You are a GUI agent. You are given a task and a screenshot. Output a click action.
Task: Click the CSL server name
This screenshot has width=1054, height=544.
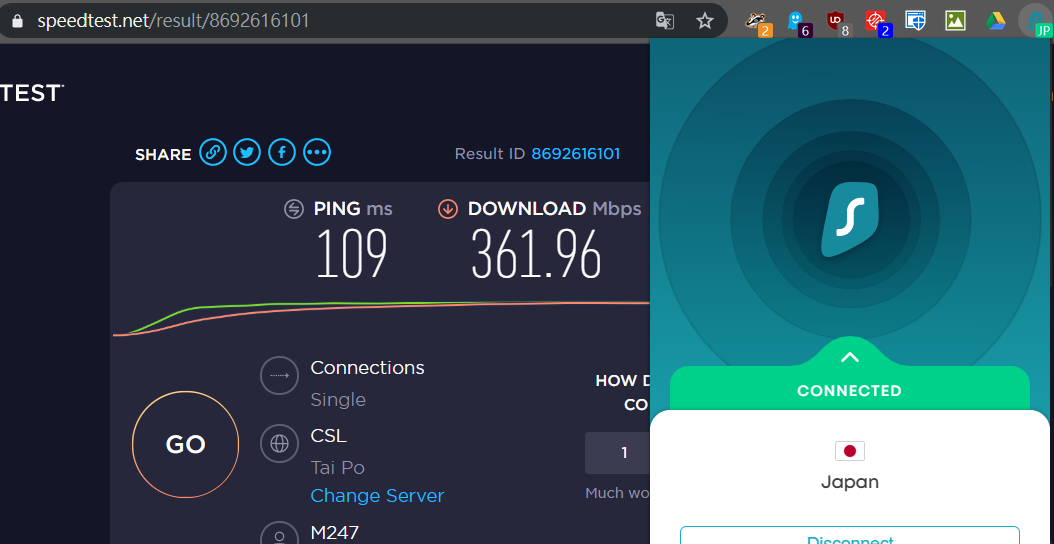[329, 436]
